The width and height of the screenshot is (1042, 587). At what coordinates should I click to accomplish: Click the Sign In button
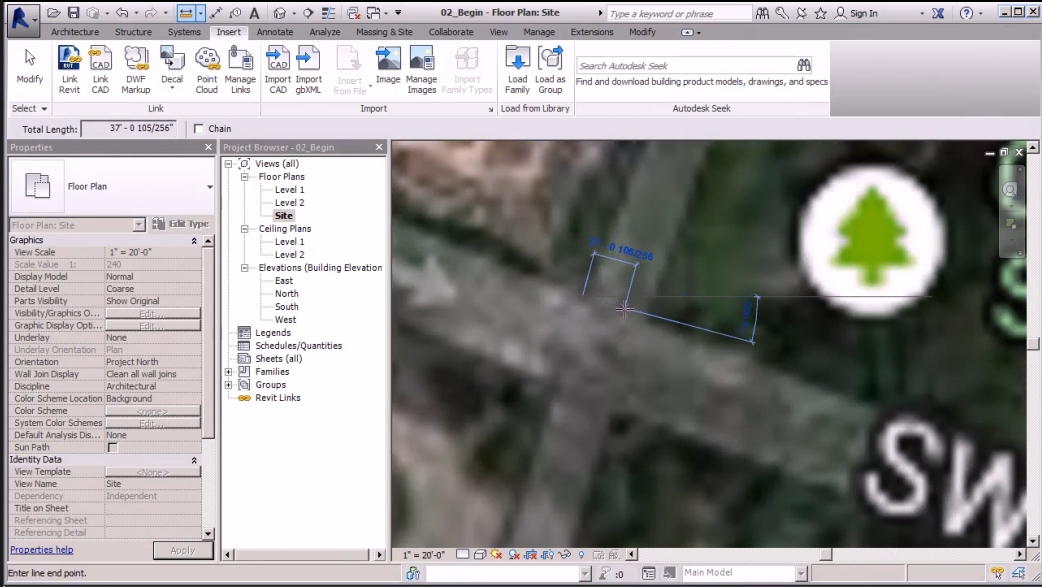point(857,13)
